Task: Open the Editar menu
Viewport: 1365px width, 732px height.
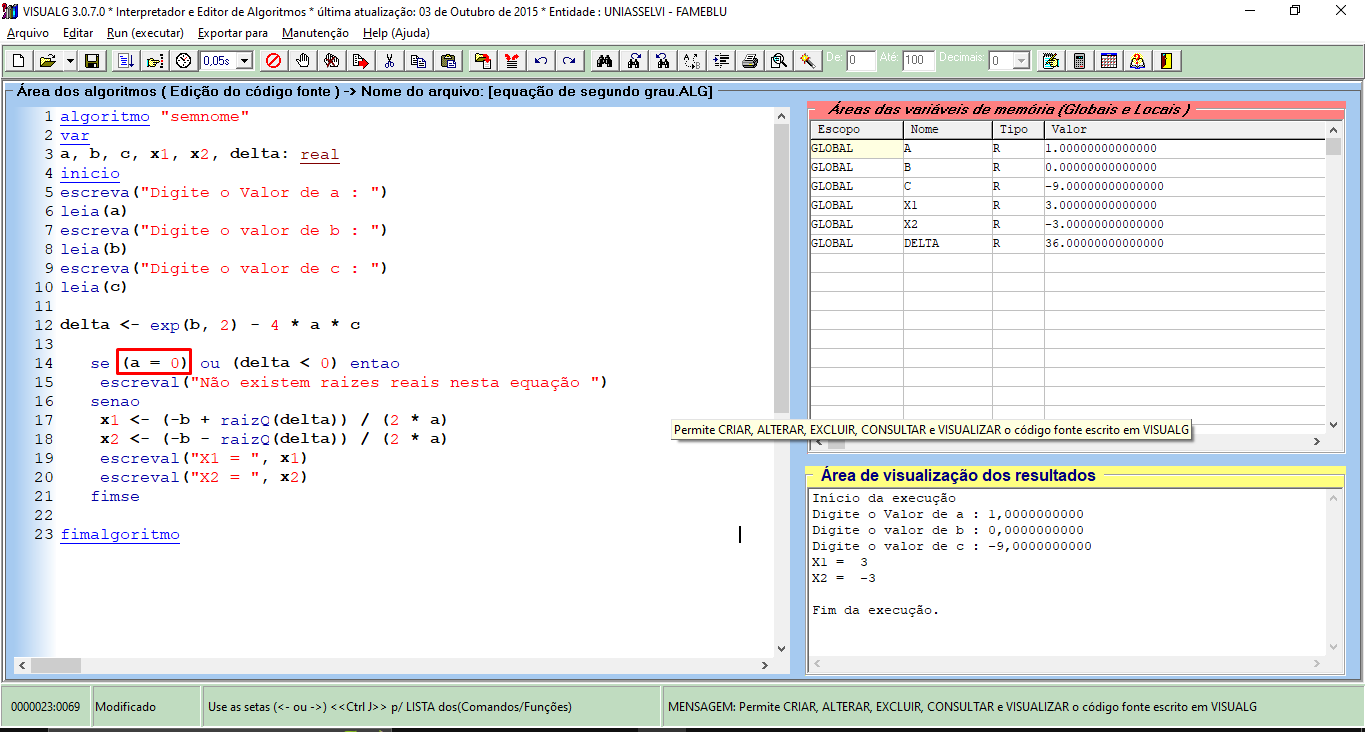Action: (x=78, y=33)
